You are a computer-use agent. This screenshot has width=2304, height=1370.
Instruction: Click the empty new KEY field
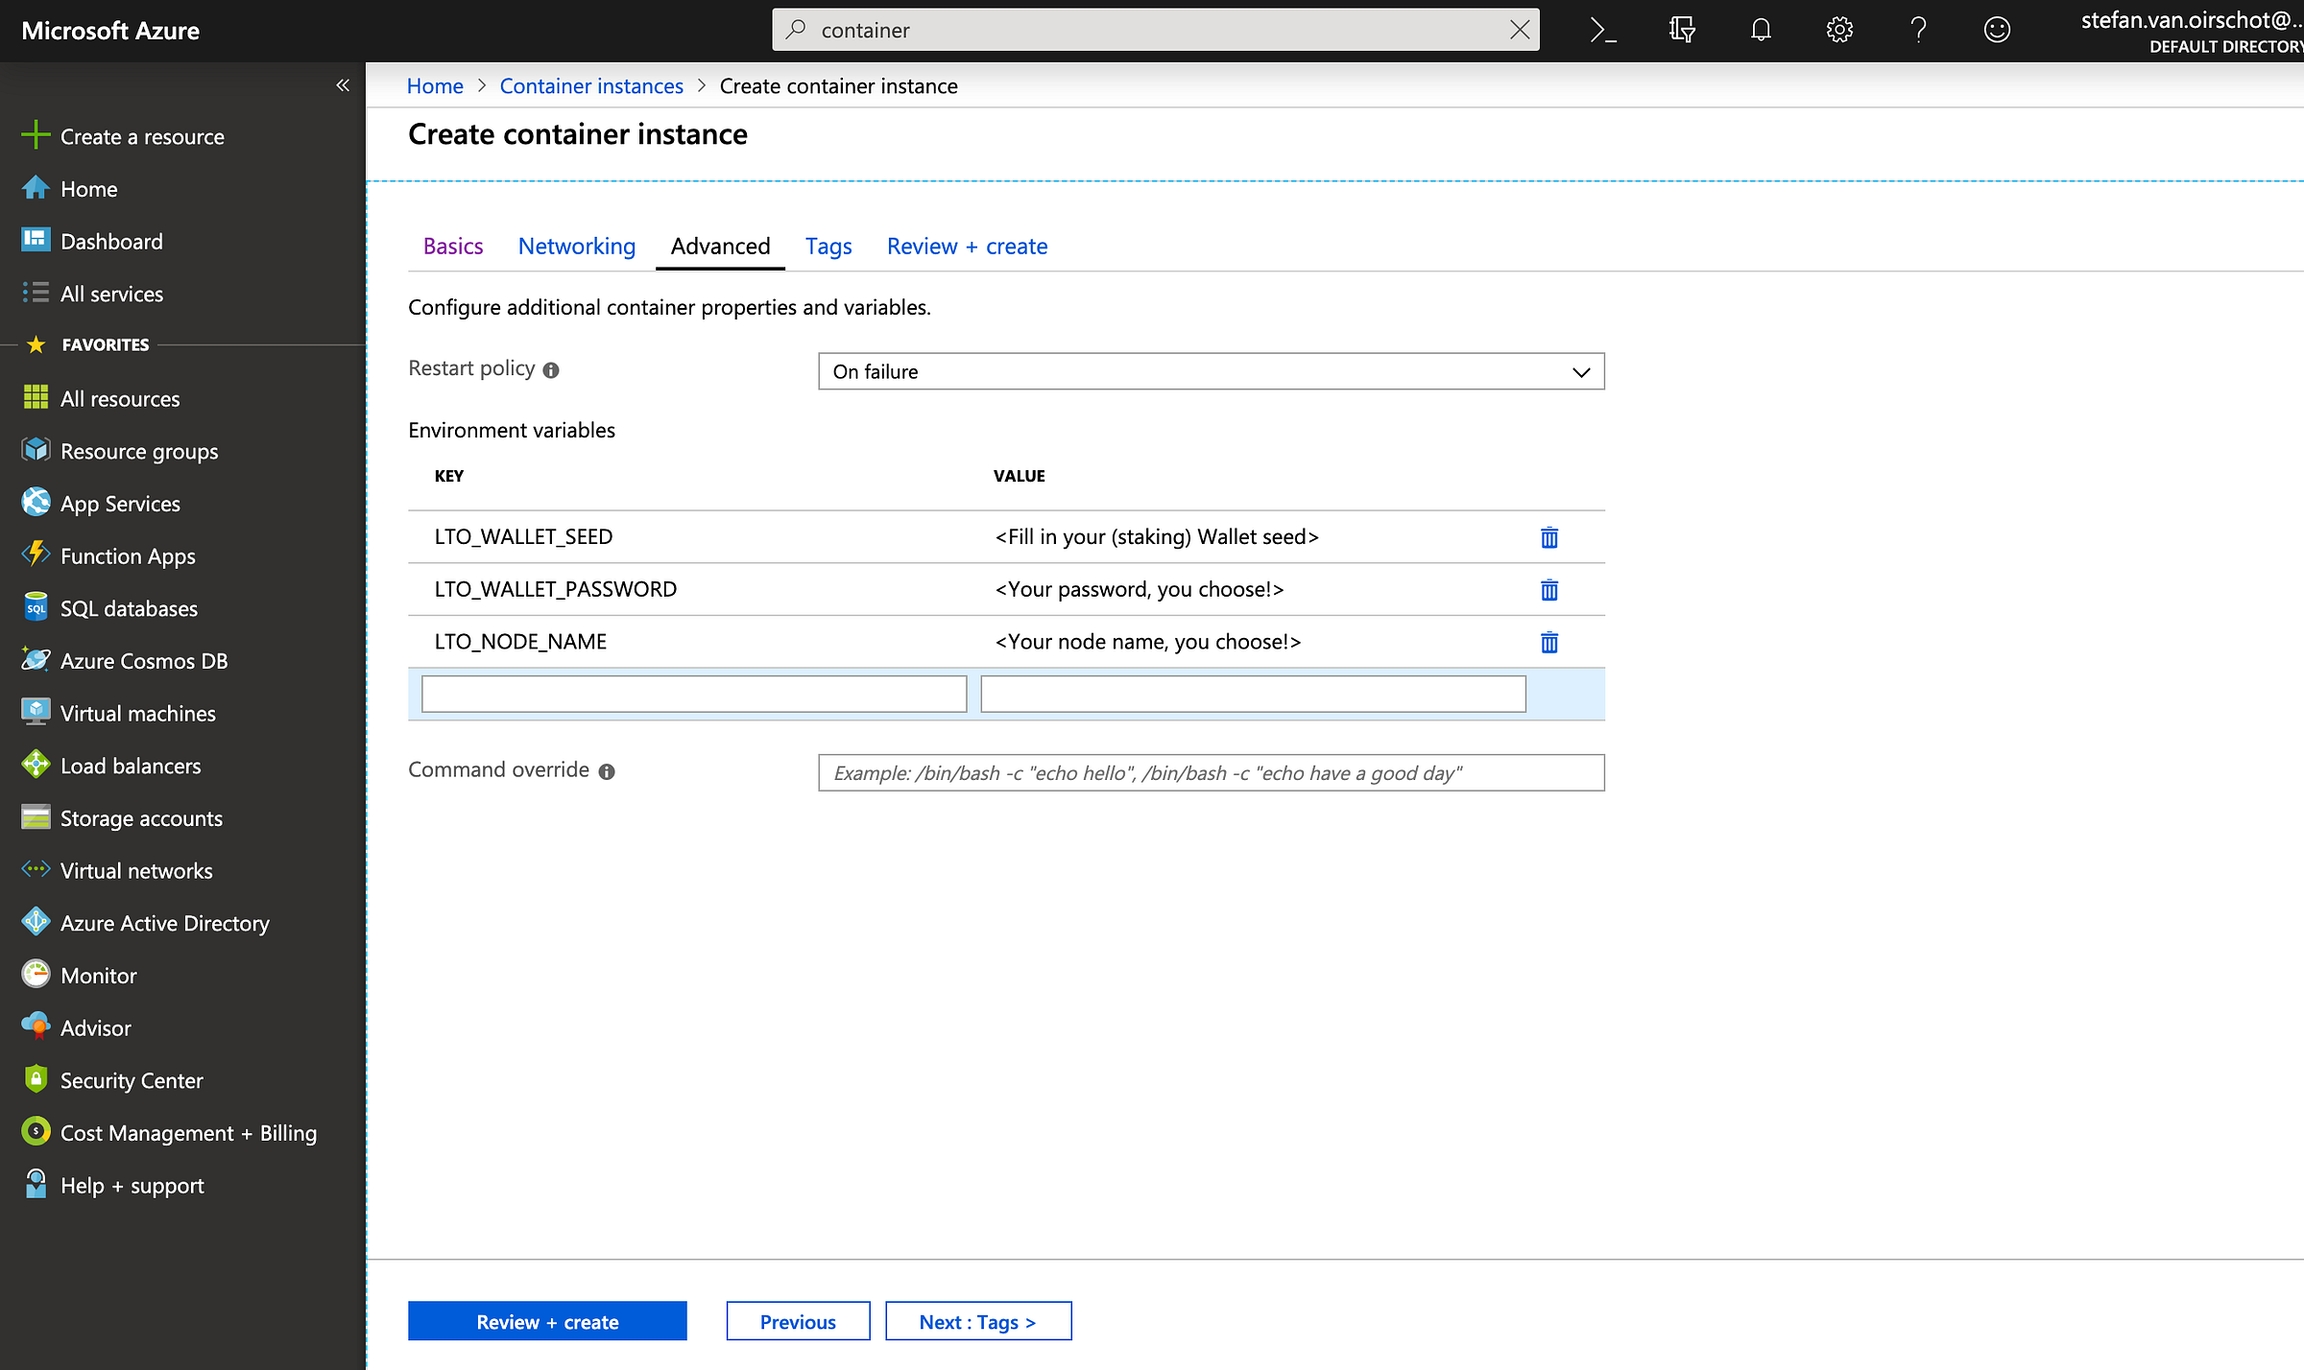tap(694, 694)
